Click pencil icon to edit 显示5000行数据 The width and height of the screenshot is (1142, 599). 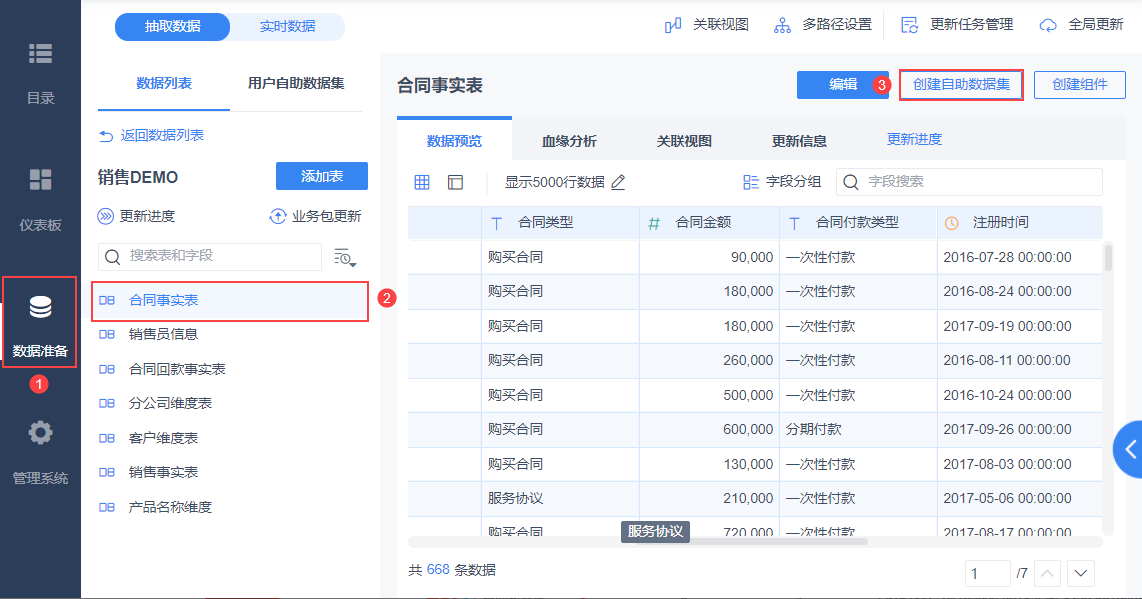click(618, 182)
